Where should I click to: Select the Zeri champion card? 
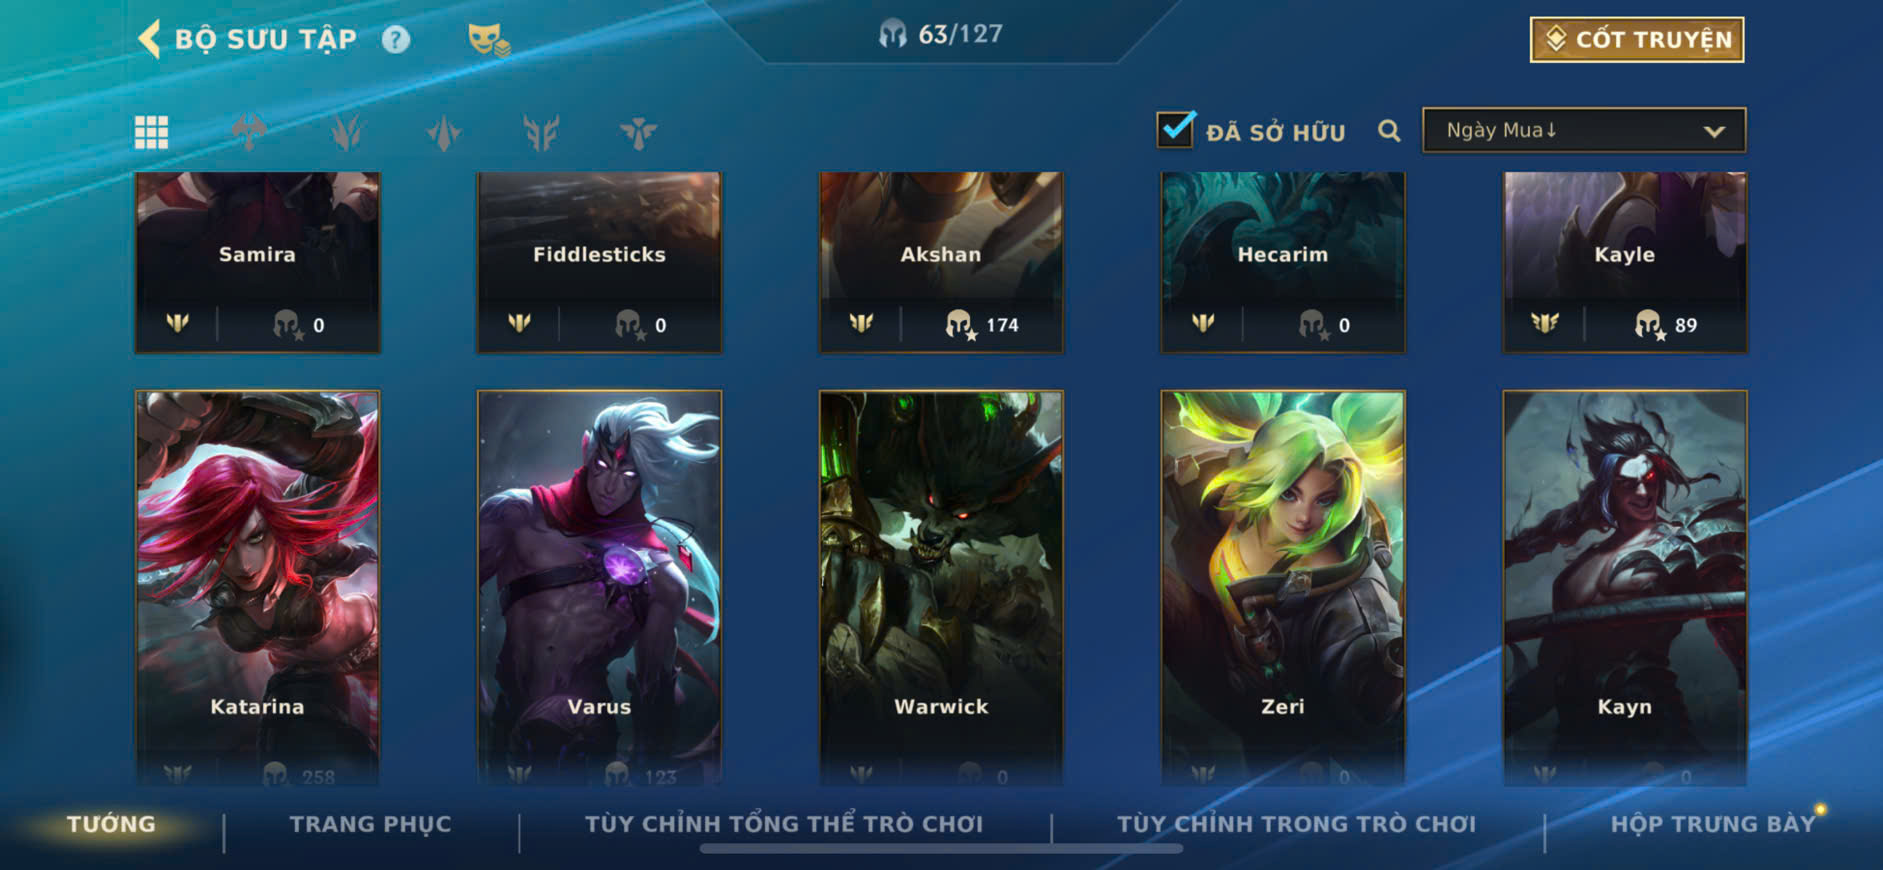pyautogui.click(x=1283, y=588)
